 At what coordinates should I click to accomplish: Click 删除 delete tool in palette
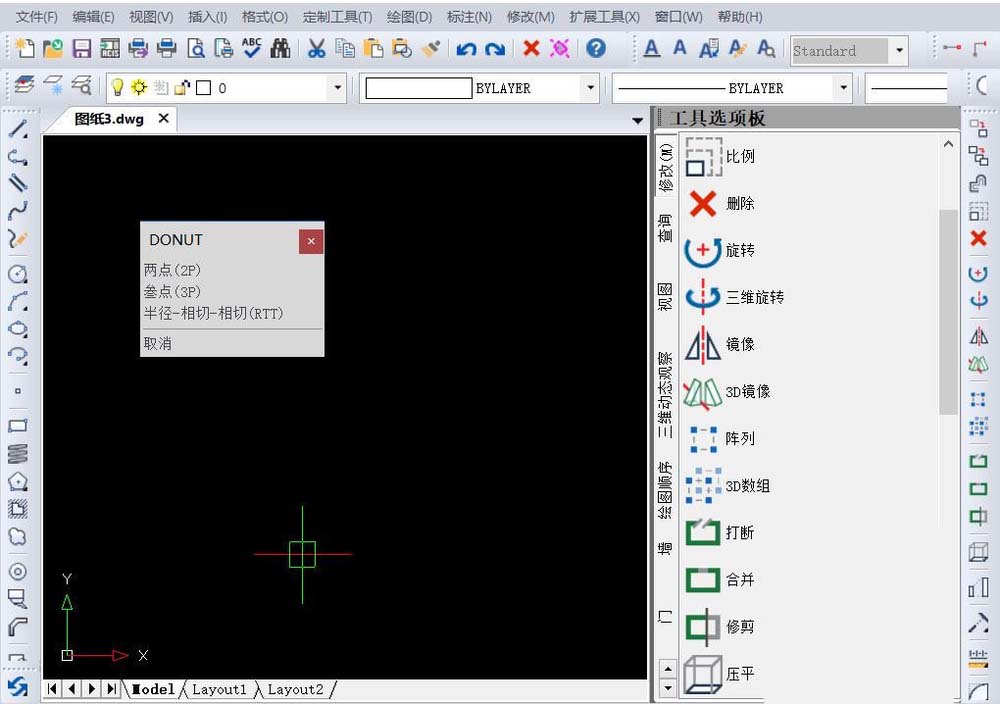(x=721, y=203)
